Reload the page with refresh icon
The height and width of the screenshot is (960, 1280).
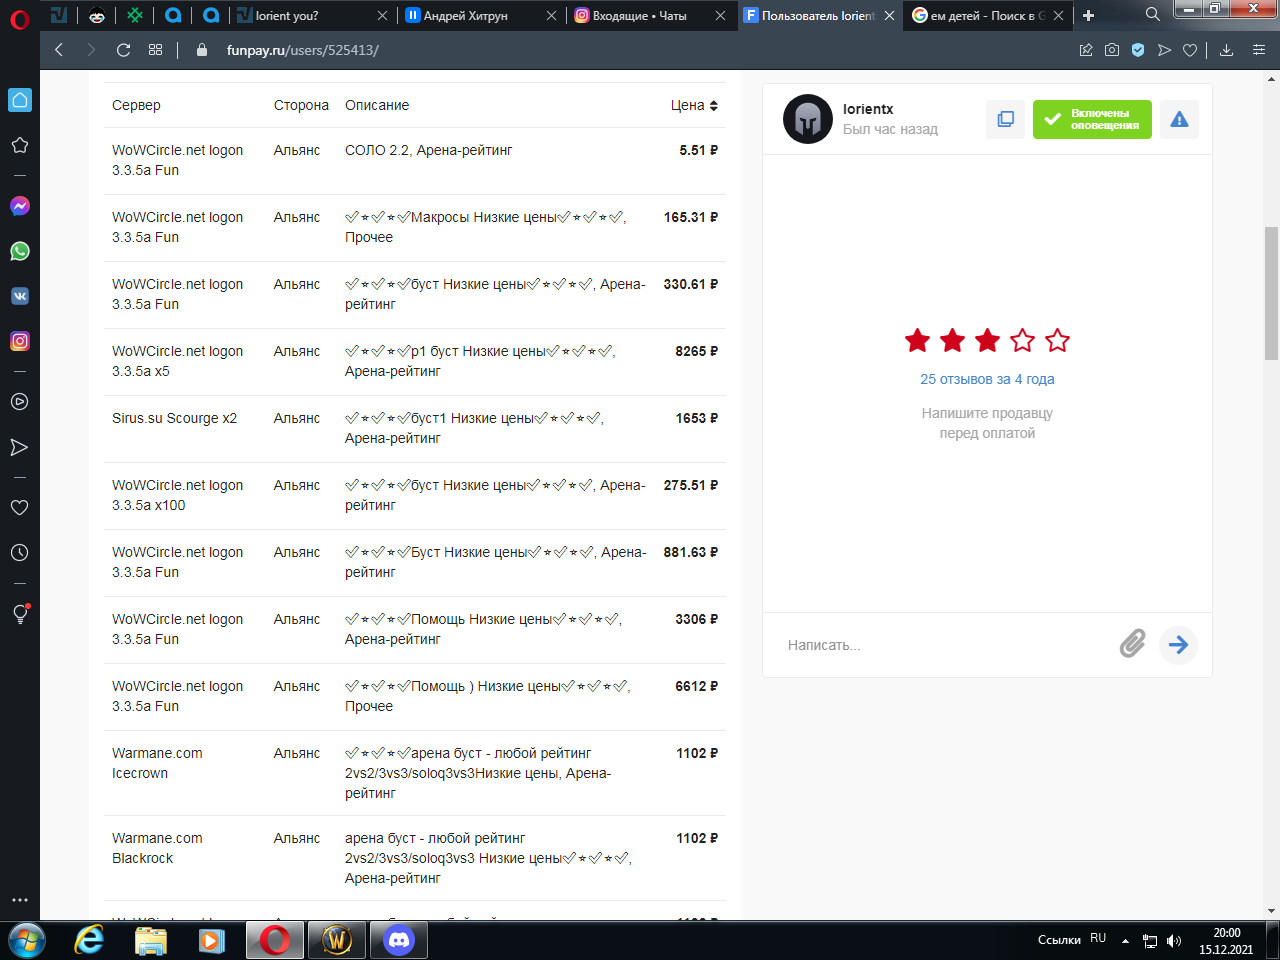coord(123,50)
